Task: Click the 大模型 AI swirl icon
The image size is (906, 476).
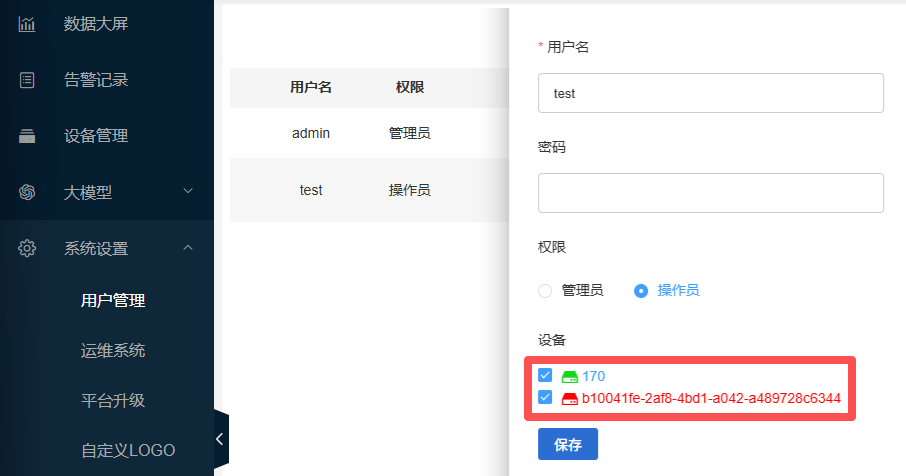Action: click(x=27, y=192)
